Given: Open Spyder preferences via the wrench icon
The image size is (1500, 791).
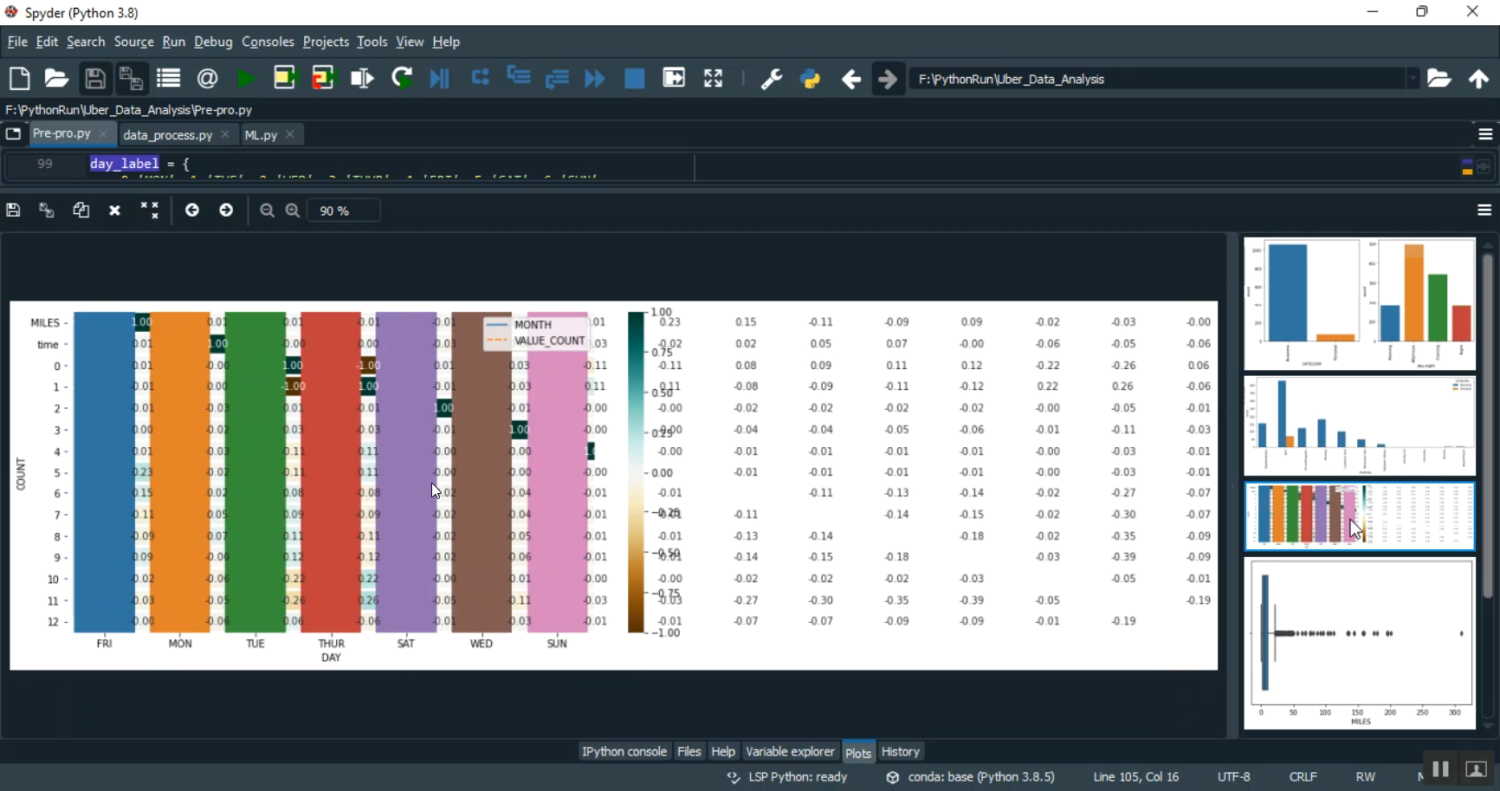Looking at the screenshot, I should (x=772, y=77).
